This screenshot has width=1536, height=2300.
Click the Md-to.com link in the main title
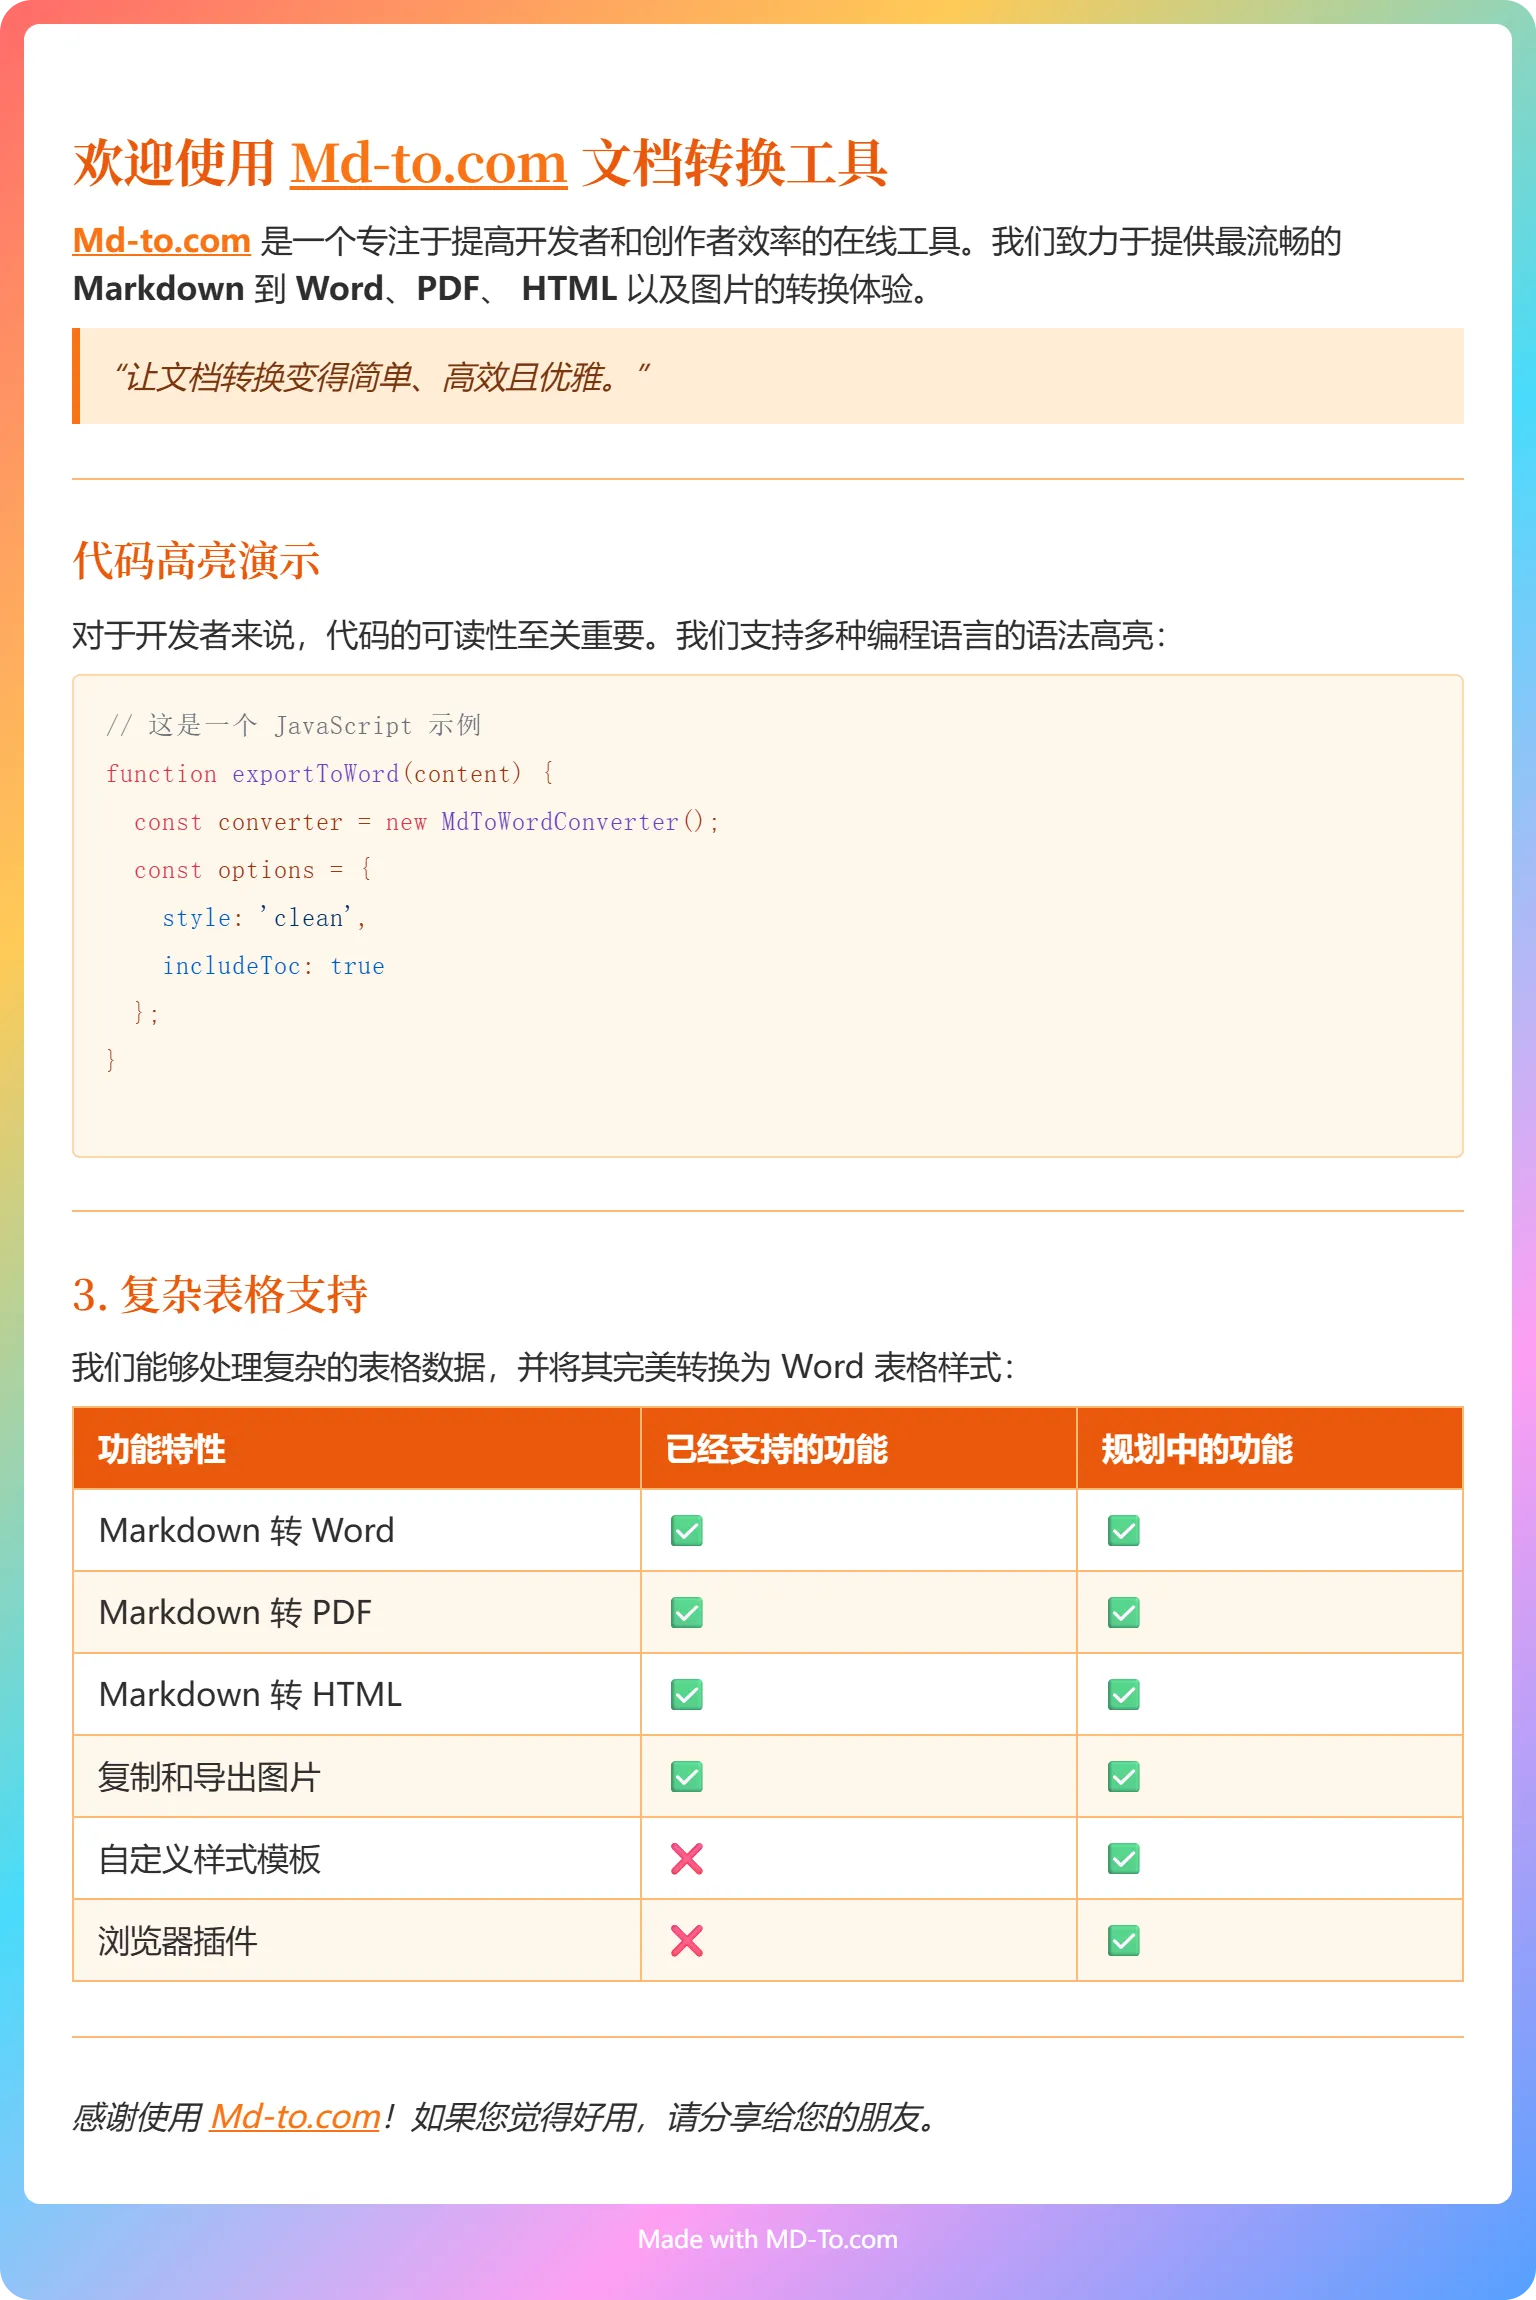428,163
